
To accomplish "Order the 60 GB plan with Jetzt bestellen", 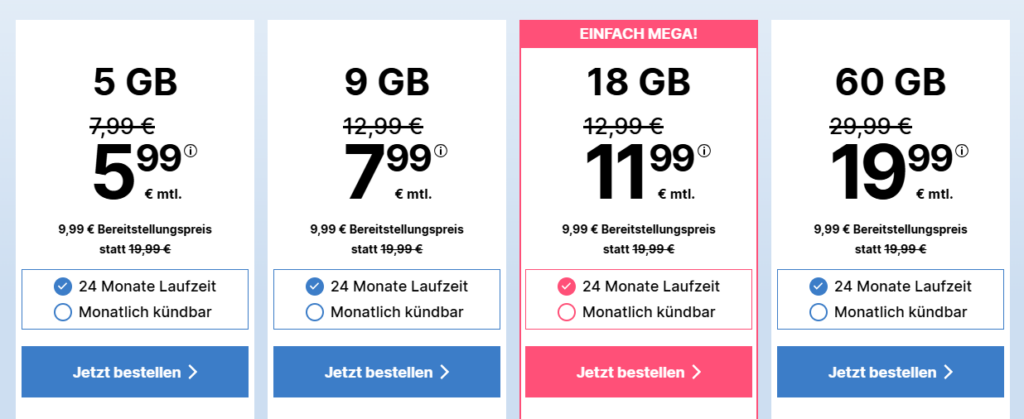I will [x=890, y=372].
